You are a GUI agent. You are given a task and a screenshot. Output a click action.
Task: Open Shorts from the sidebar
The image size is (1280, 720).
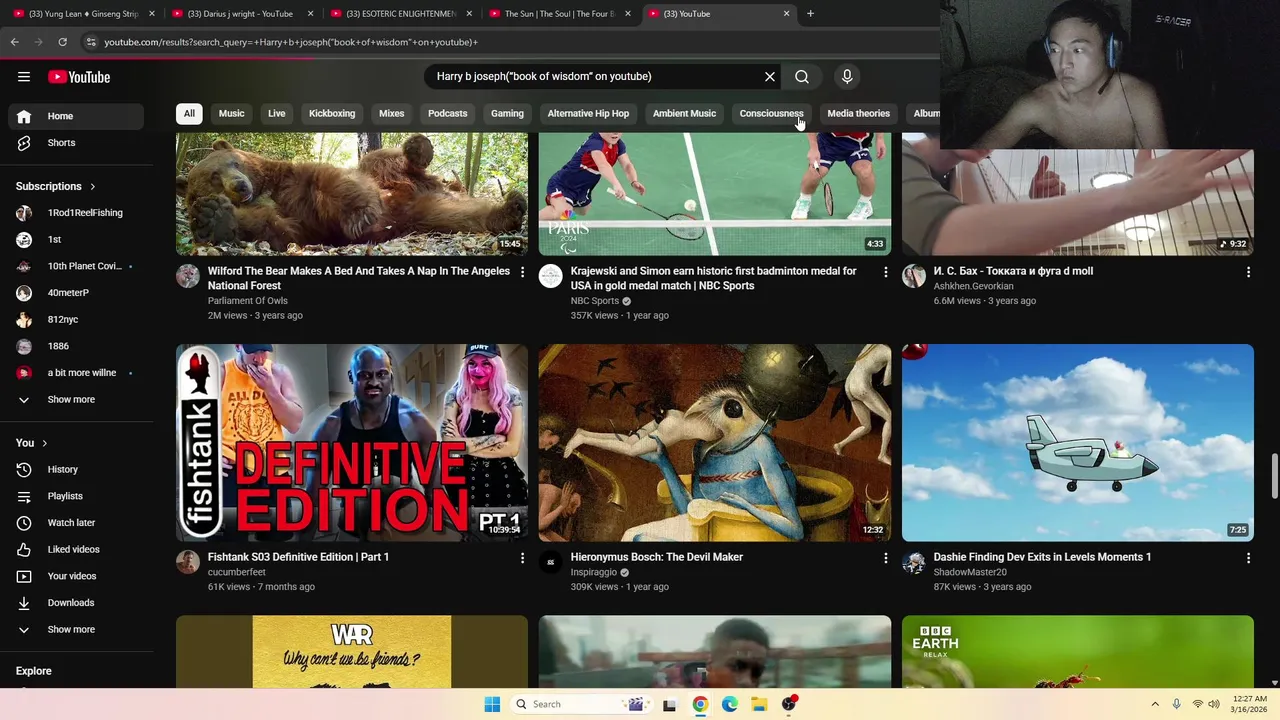[x=76, y=143]
